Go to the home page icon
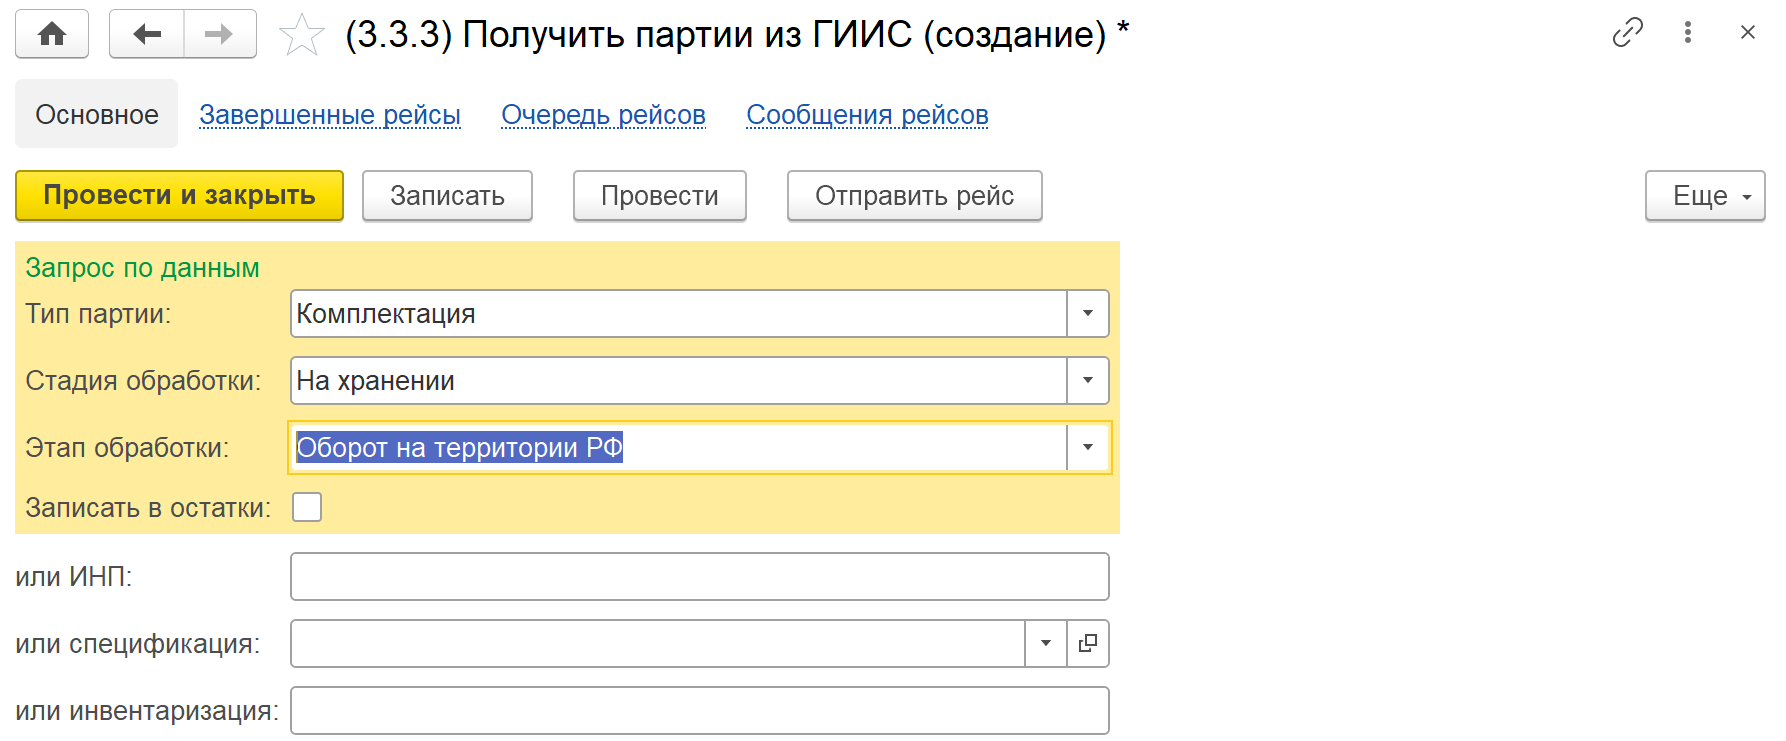Image resolution: width=1786 pixels, height=741 pixels. click(x=52, y=34)
